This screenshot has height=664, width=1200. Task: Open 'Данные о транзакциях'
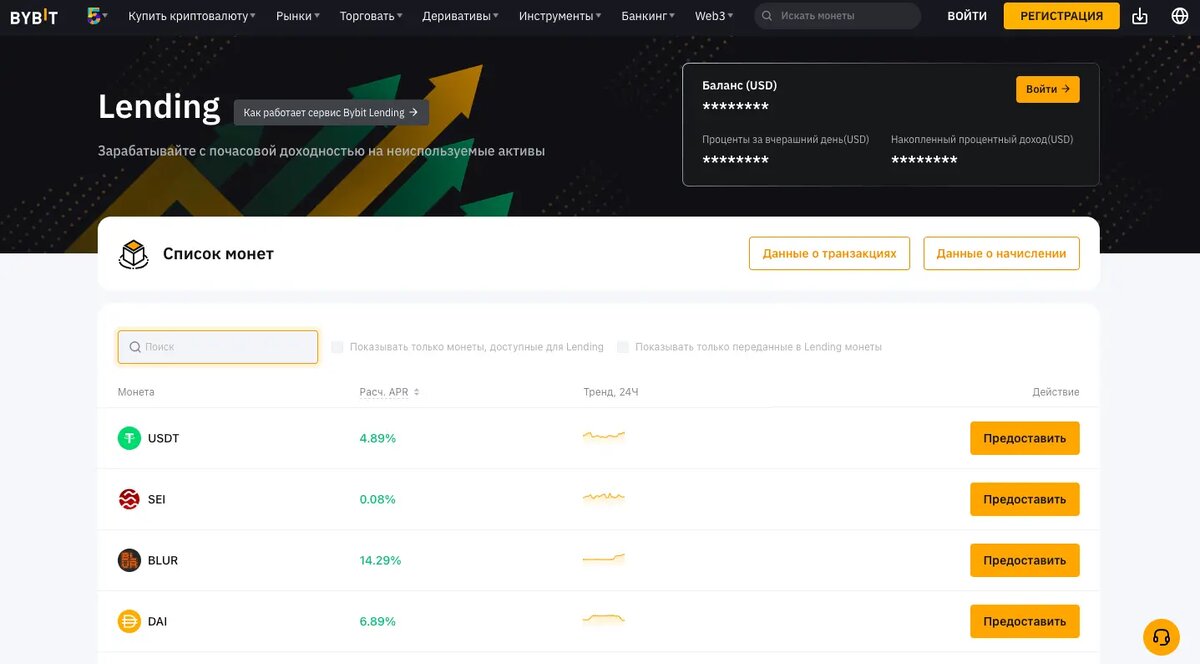(829, 253)
